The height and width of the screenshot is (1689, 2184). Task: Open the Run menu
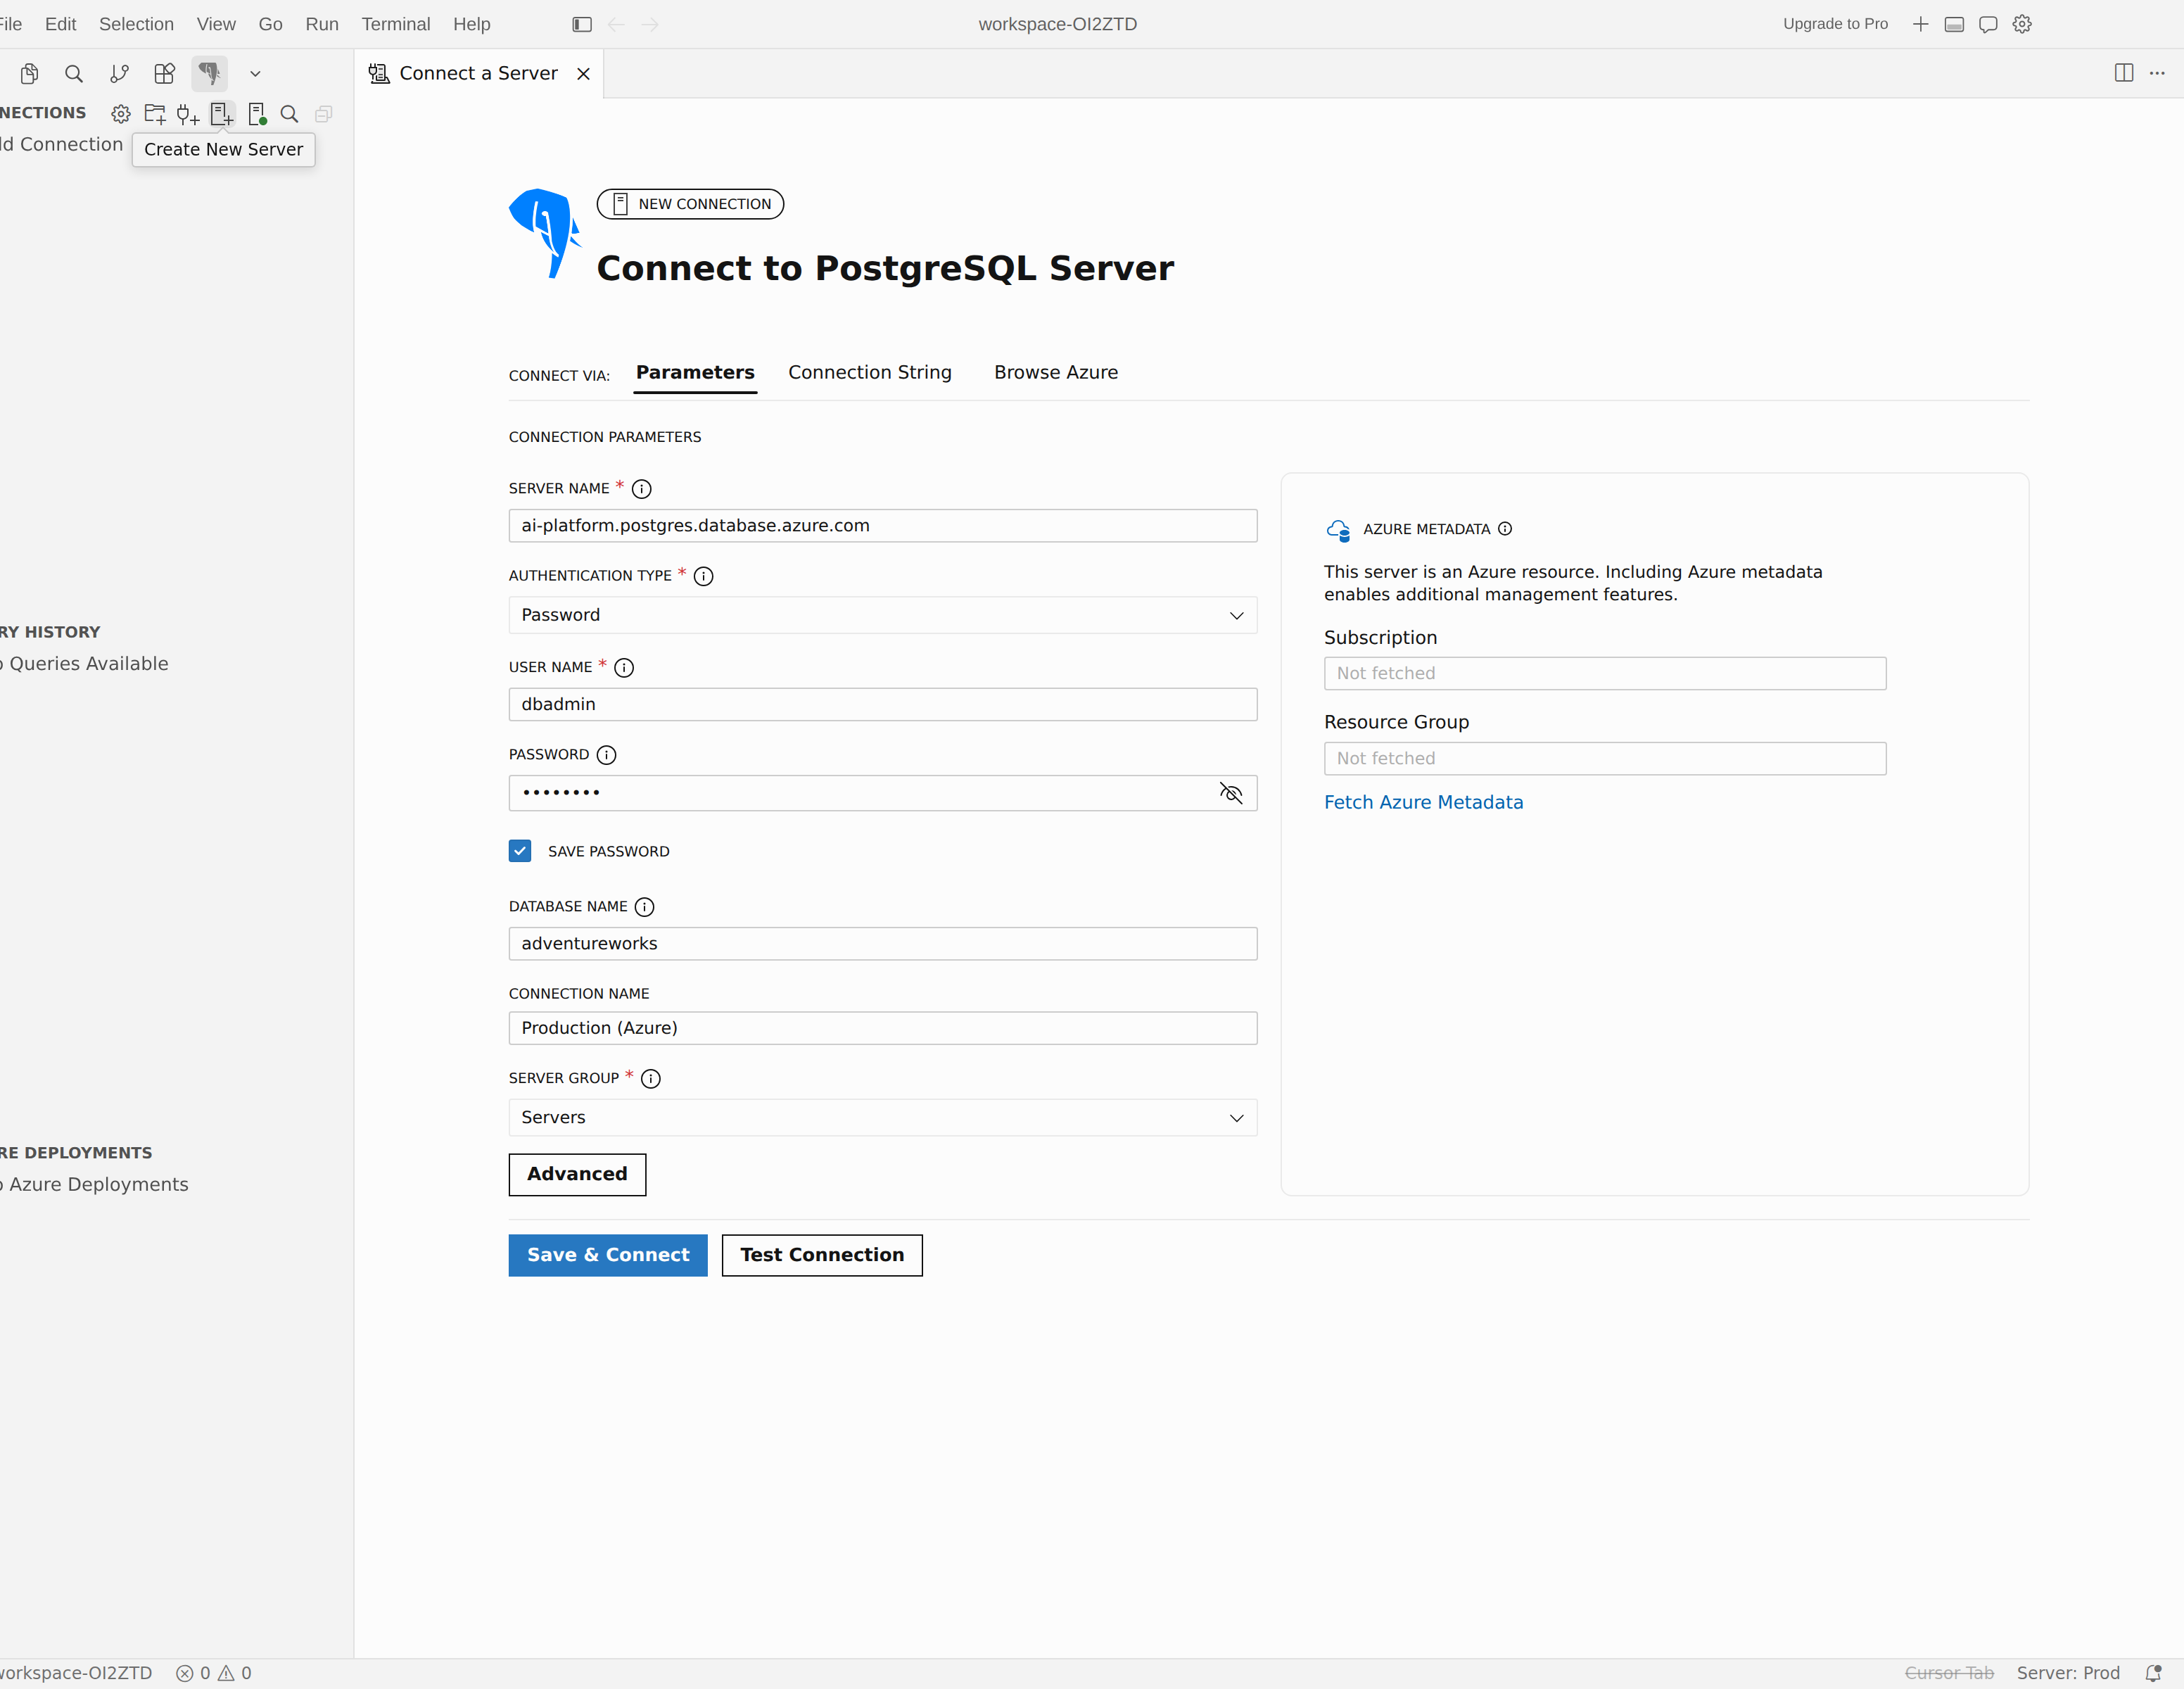322,24
